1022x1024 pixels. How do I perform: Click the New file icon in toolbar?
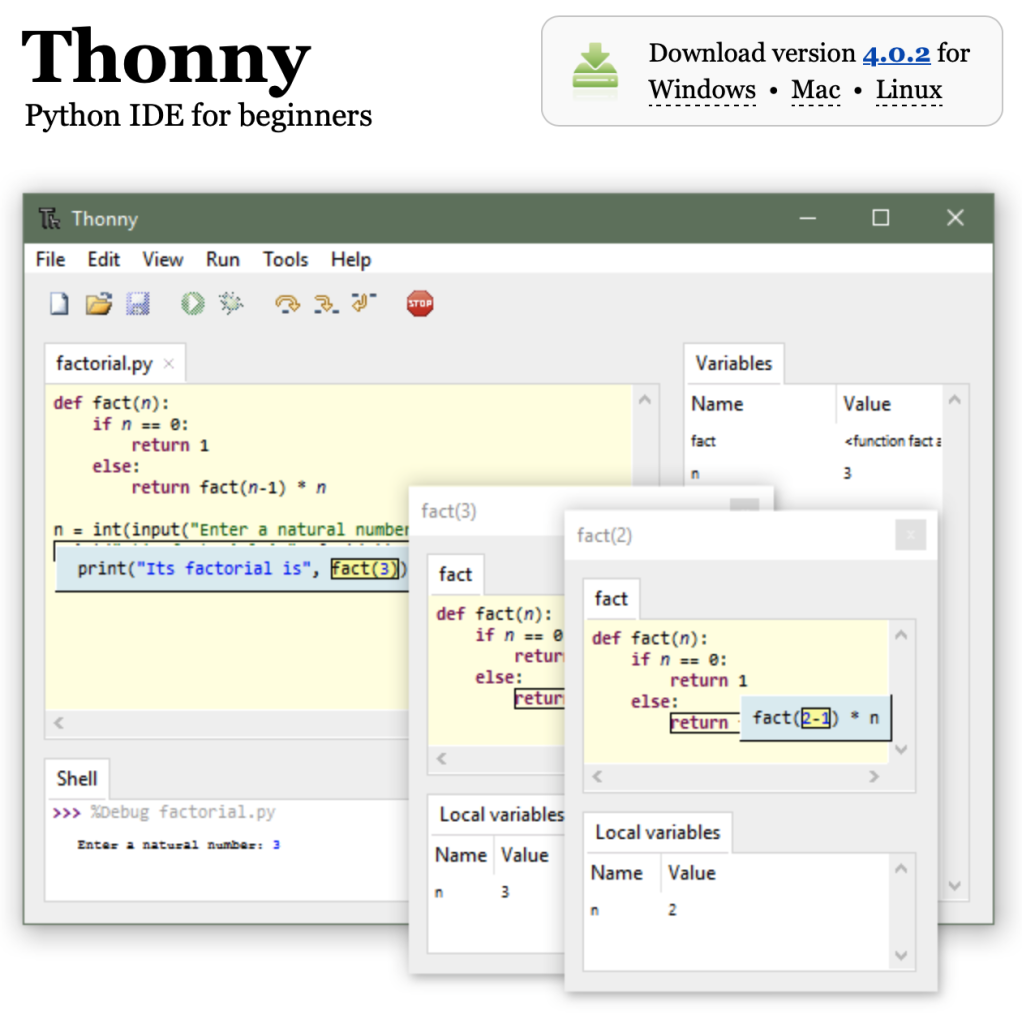click(x=59, y=304)
